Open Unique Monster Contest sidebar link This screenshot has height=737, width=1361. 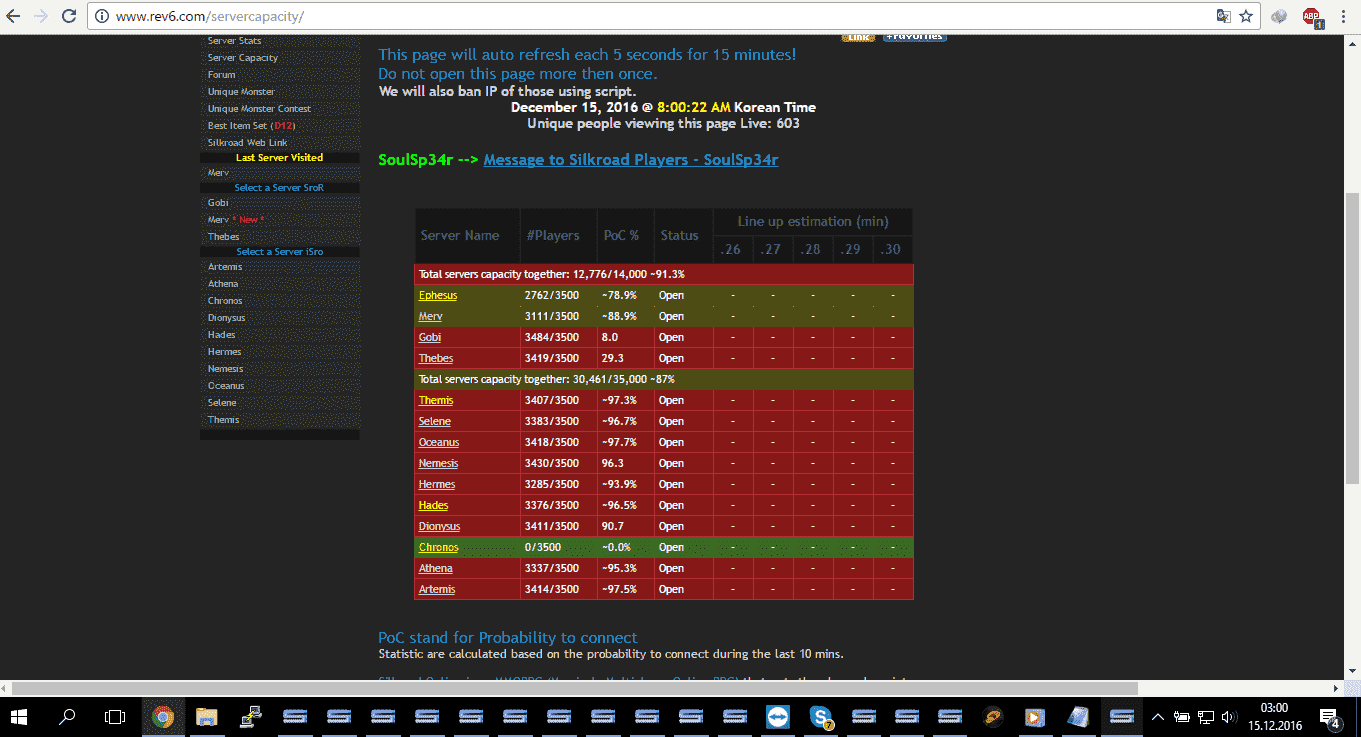pos(259,109)
